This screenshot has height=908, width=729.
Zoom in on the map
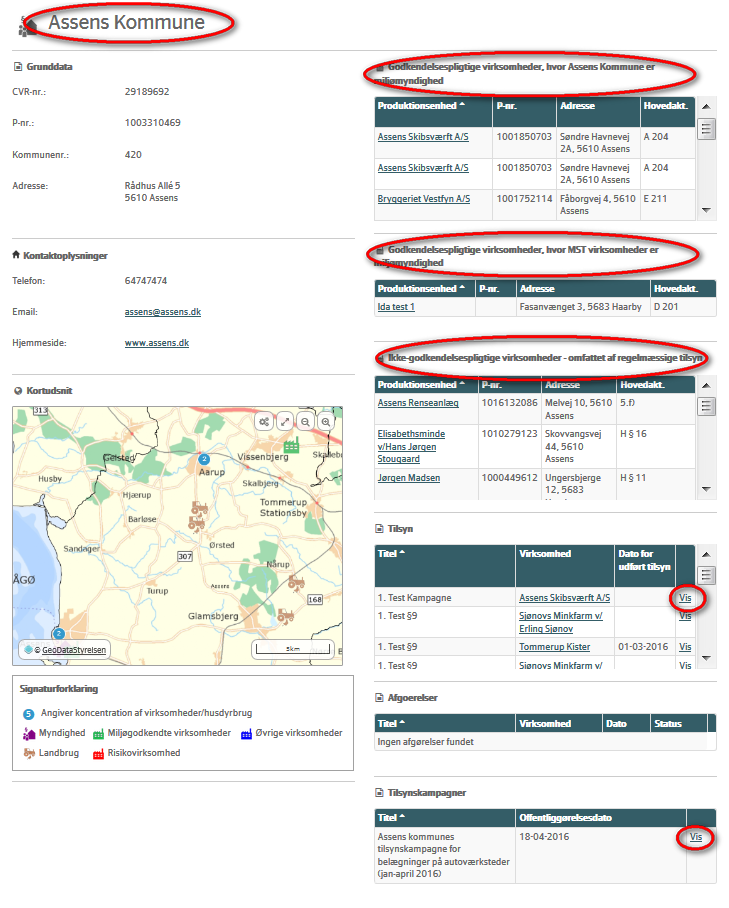click(x=326, y=422)
